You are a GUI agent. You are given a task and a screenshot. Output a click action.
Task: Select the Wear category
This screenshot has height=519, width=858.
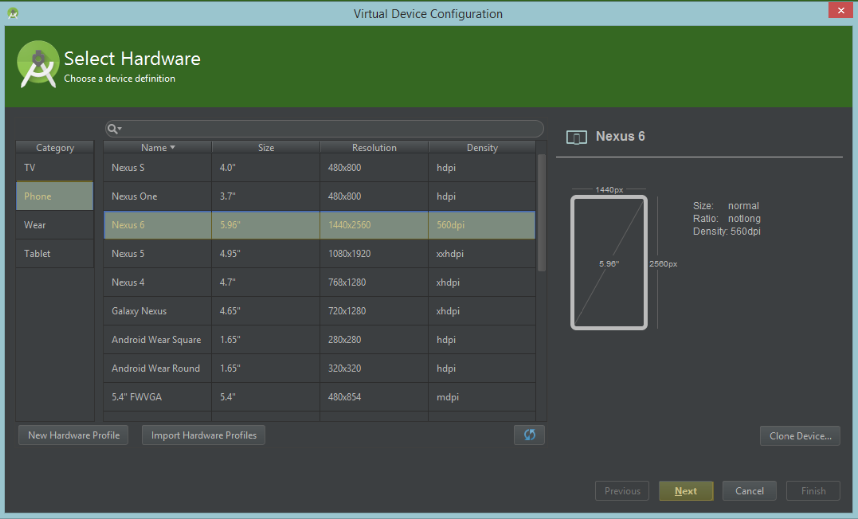pyautogui.click(x=55, y=225)
